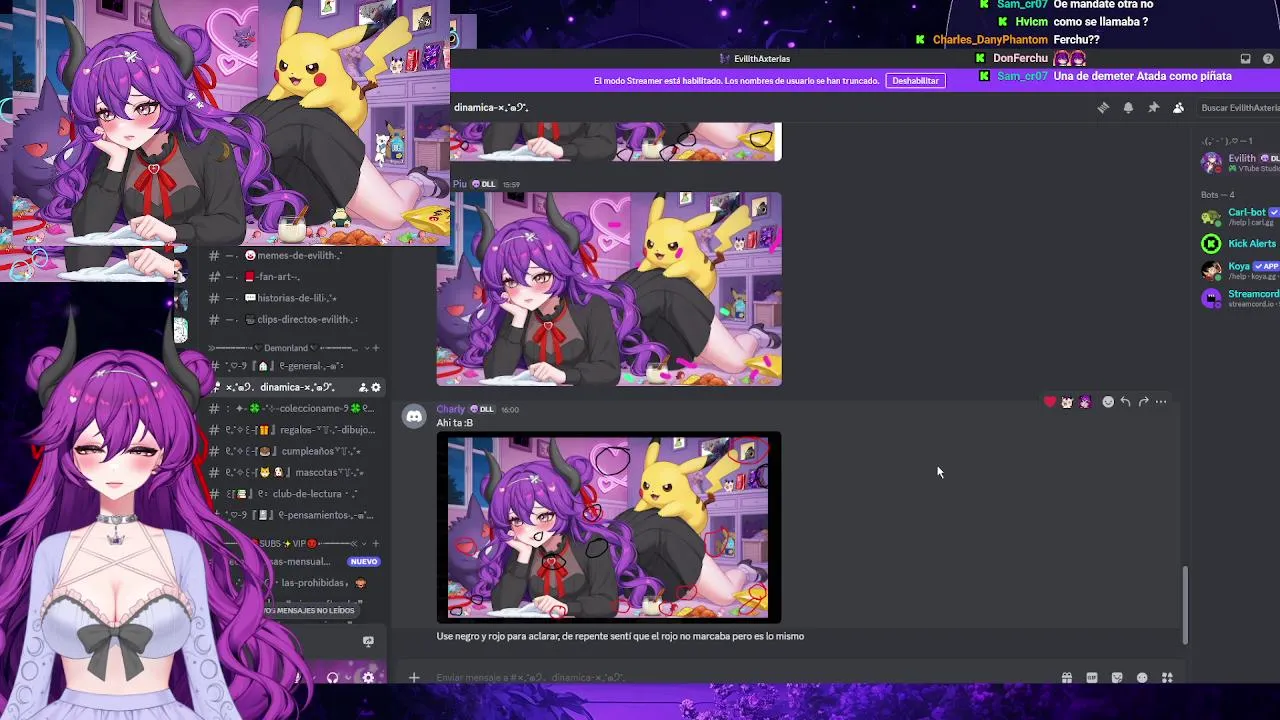Open Piu's username profile
Image resolution: width=1280 pixels, height=720 pixels.
tap(460, 184)
